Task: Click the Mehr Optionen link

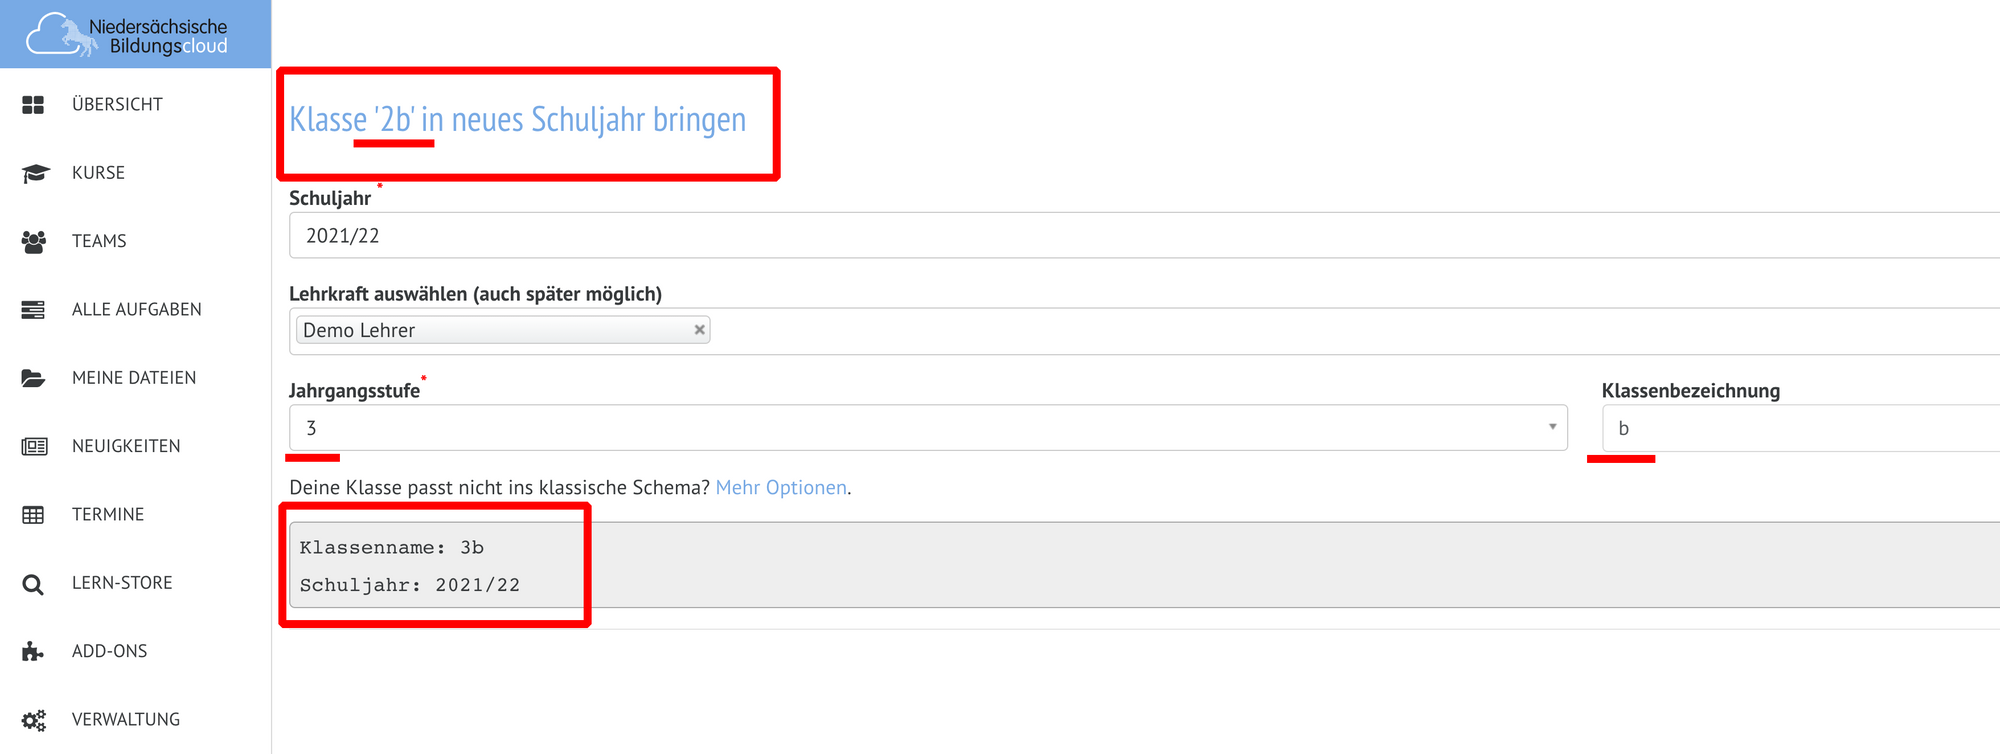Action: click(781, 488)
